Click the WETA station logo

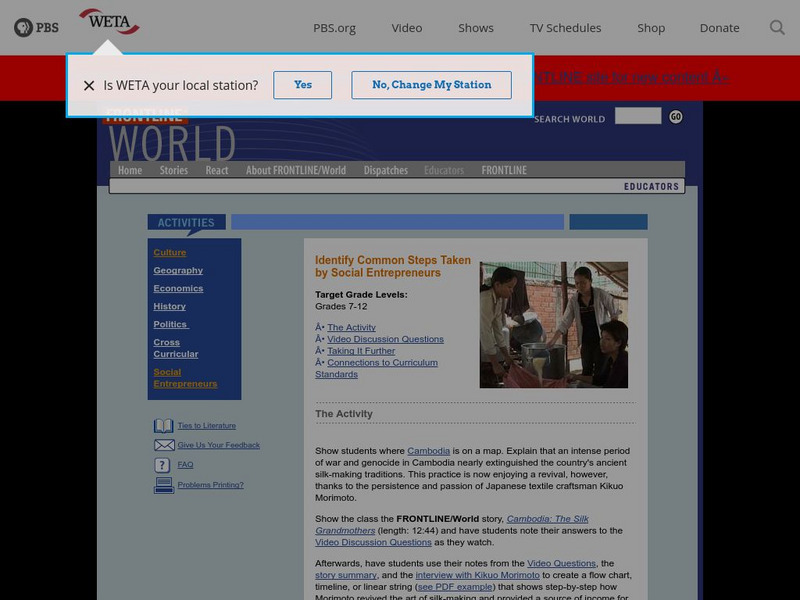tap(109, 21)
